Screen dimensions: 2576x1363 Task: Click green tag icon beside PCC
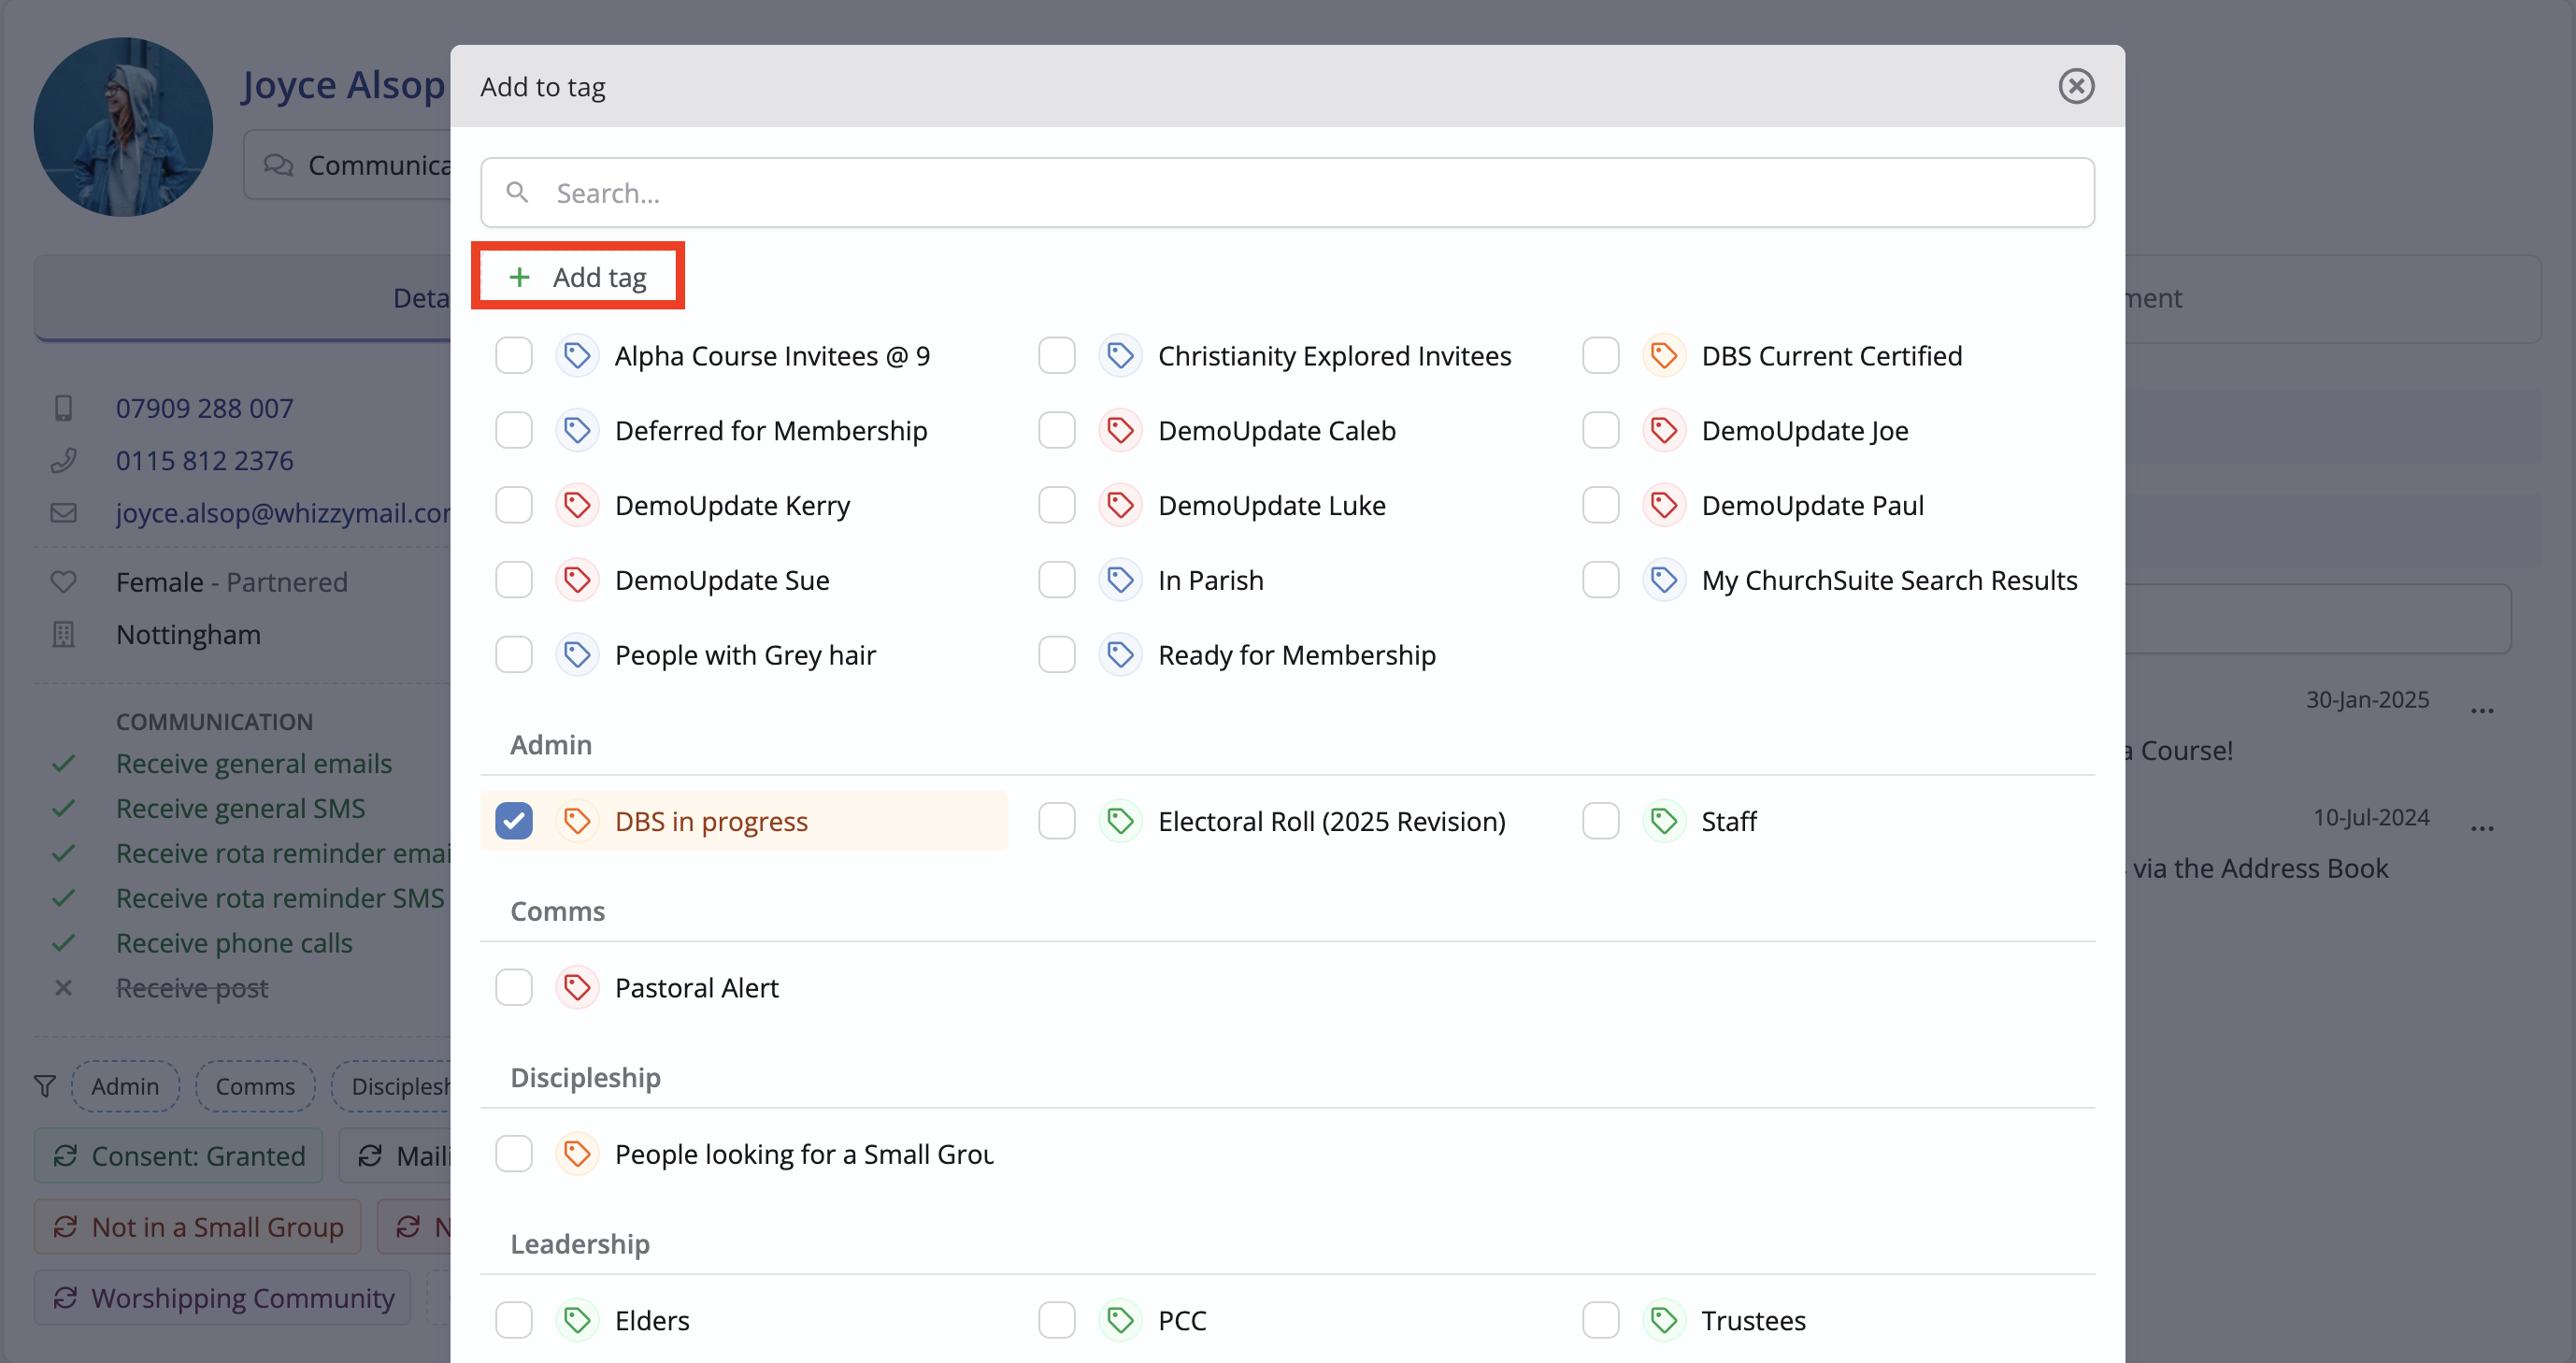(x=1120, y=1320)
